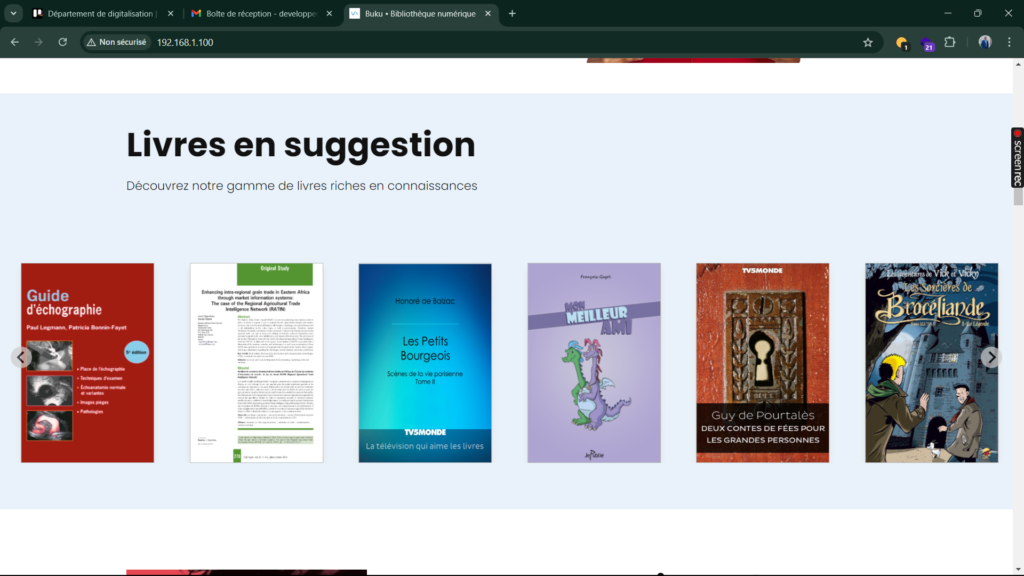
Task: Show previous books with carousel left arrow
Action: click(22, 357)
